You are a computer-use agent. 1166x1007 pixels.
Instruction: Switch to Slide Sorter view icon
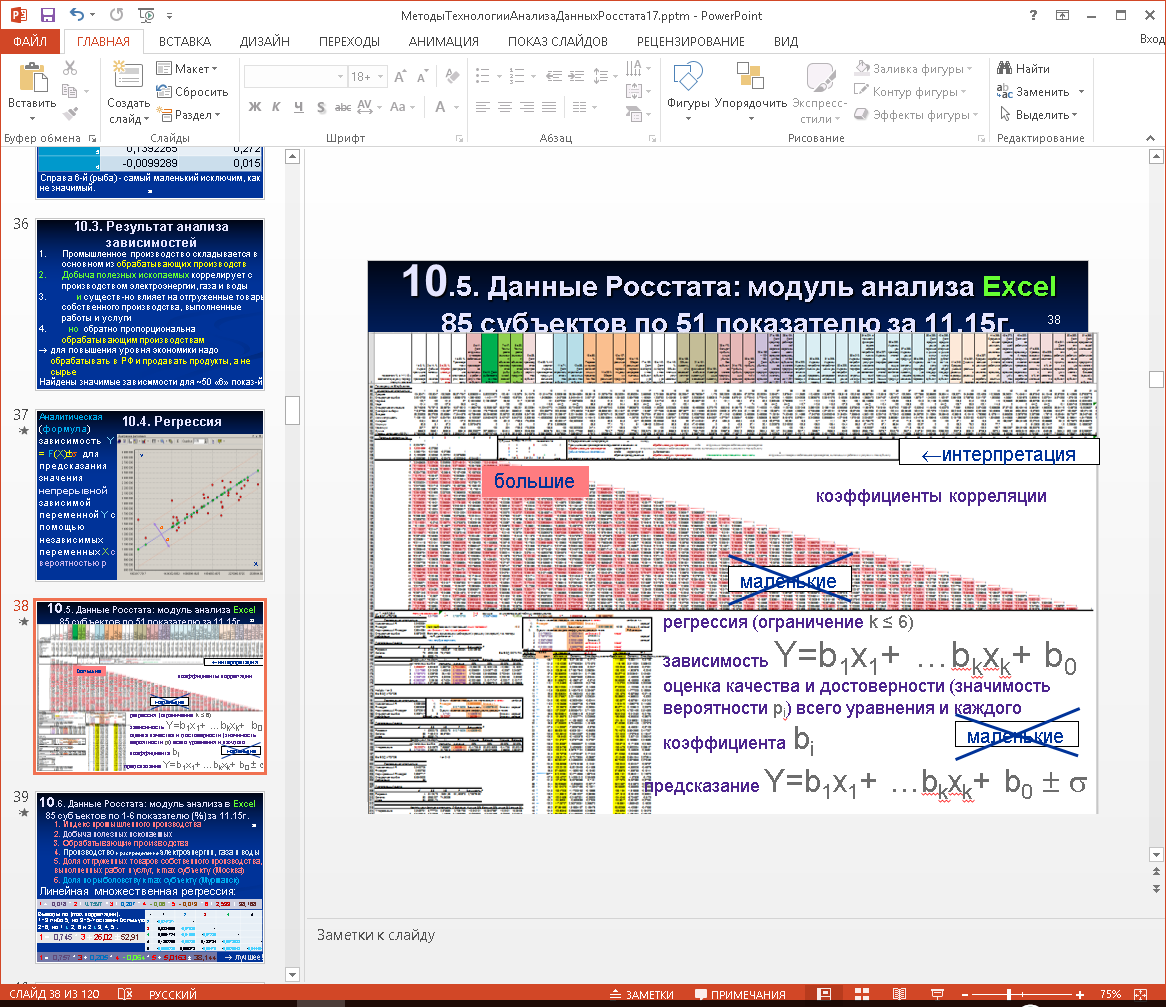click(862, 994)
